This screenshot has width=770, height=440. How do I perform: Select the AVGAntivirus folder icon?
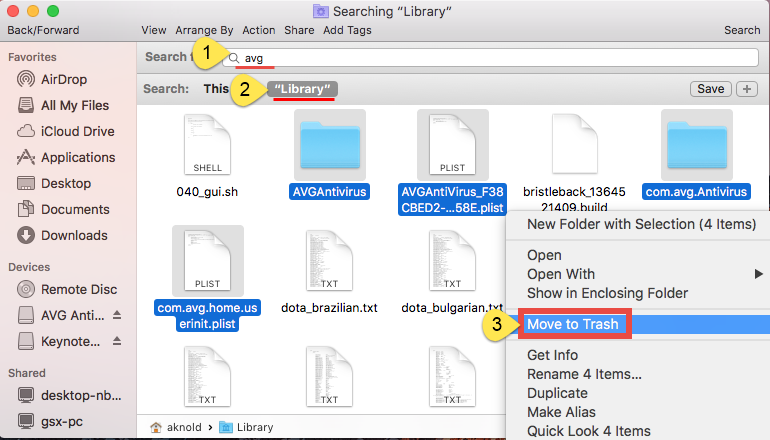[329, 144]
